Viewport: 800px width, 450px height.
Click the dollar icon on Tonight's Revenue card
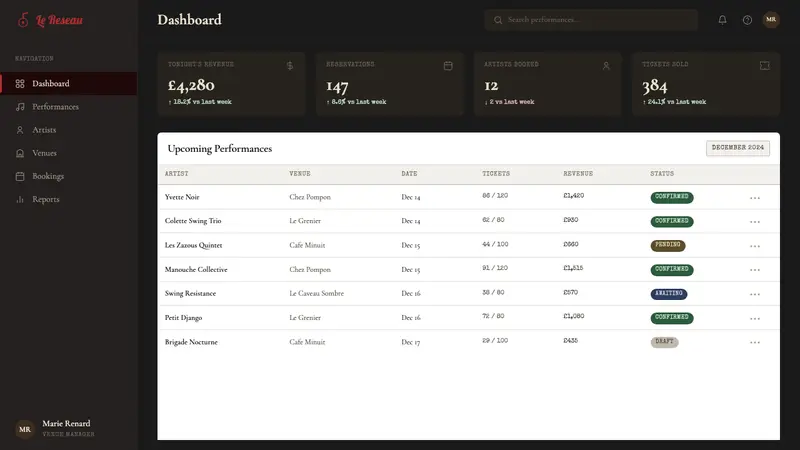[290, 65]
